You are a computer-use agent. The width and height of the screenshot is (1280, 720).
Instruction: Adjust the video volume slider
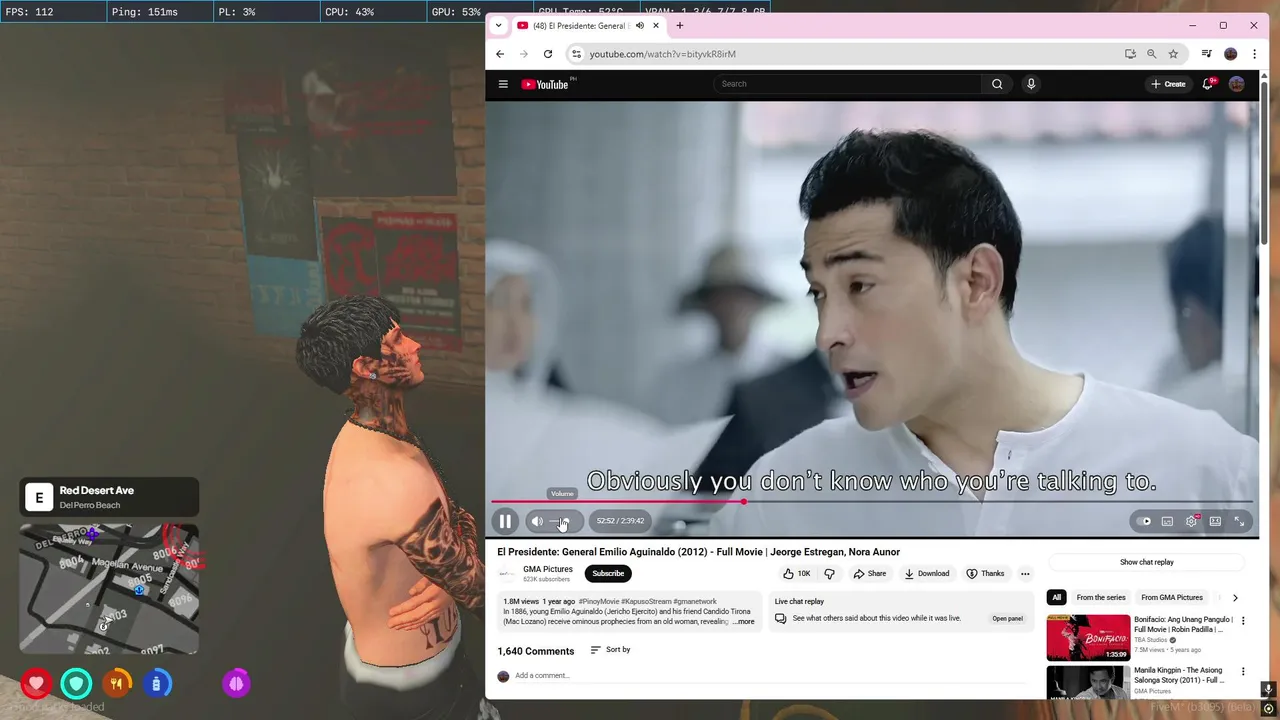[560, 521]
